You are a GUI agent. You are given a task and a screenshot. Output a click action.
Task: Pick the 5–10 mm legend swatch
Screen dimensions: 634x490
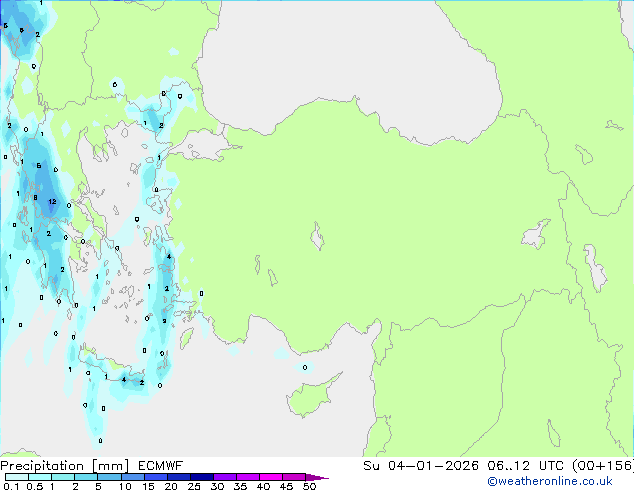click(109, 477)
